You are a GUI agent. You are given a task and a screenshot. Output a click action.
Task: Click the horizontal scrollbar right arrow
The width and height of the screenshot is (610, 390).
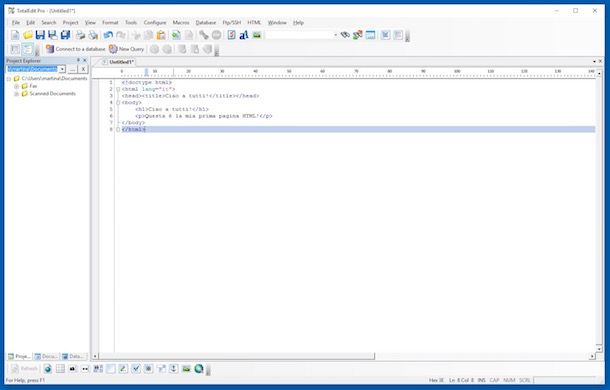[592, 356]
